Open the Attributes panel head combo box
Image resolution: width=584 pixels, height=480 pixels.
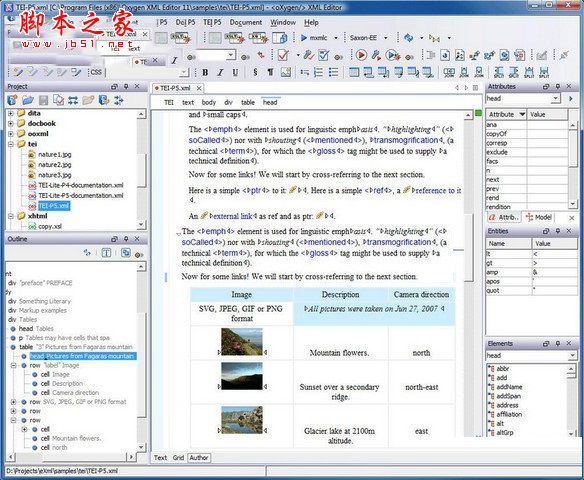523,99
